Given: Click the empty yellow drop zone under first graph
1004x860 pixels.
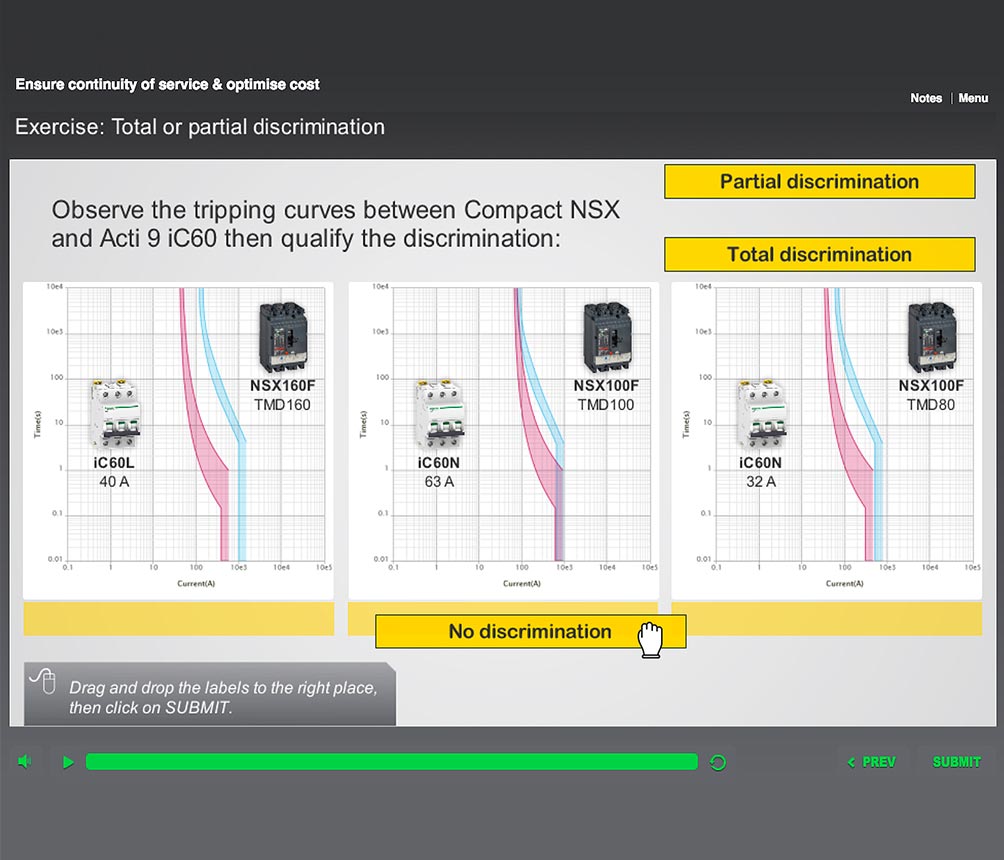Looking at the screenshot, I should (x=178, y=619).
